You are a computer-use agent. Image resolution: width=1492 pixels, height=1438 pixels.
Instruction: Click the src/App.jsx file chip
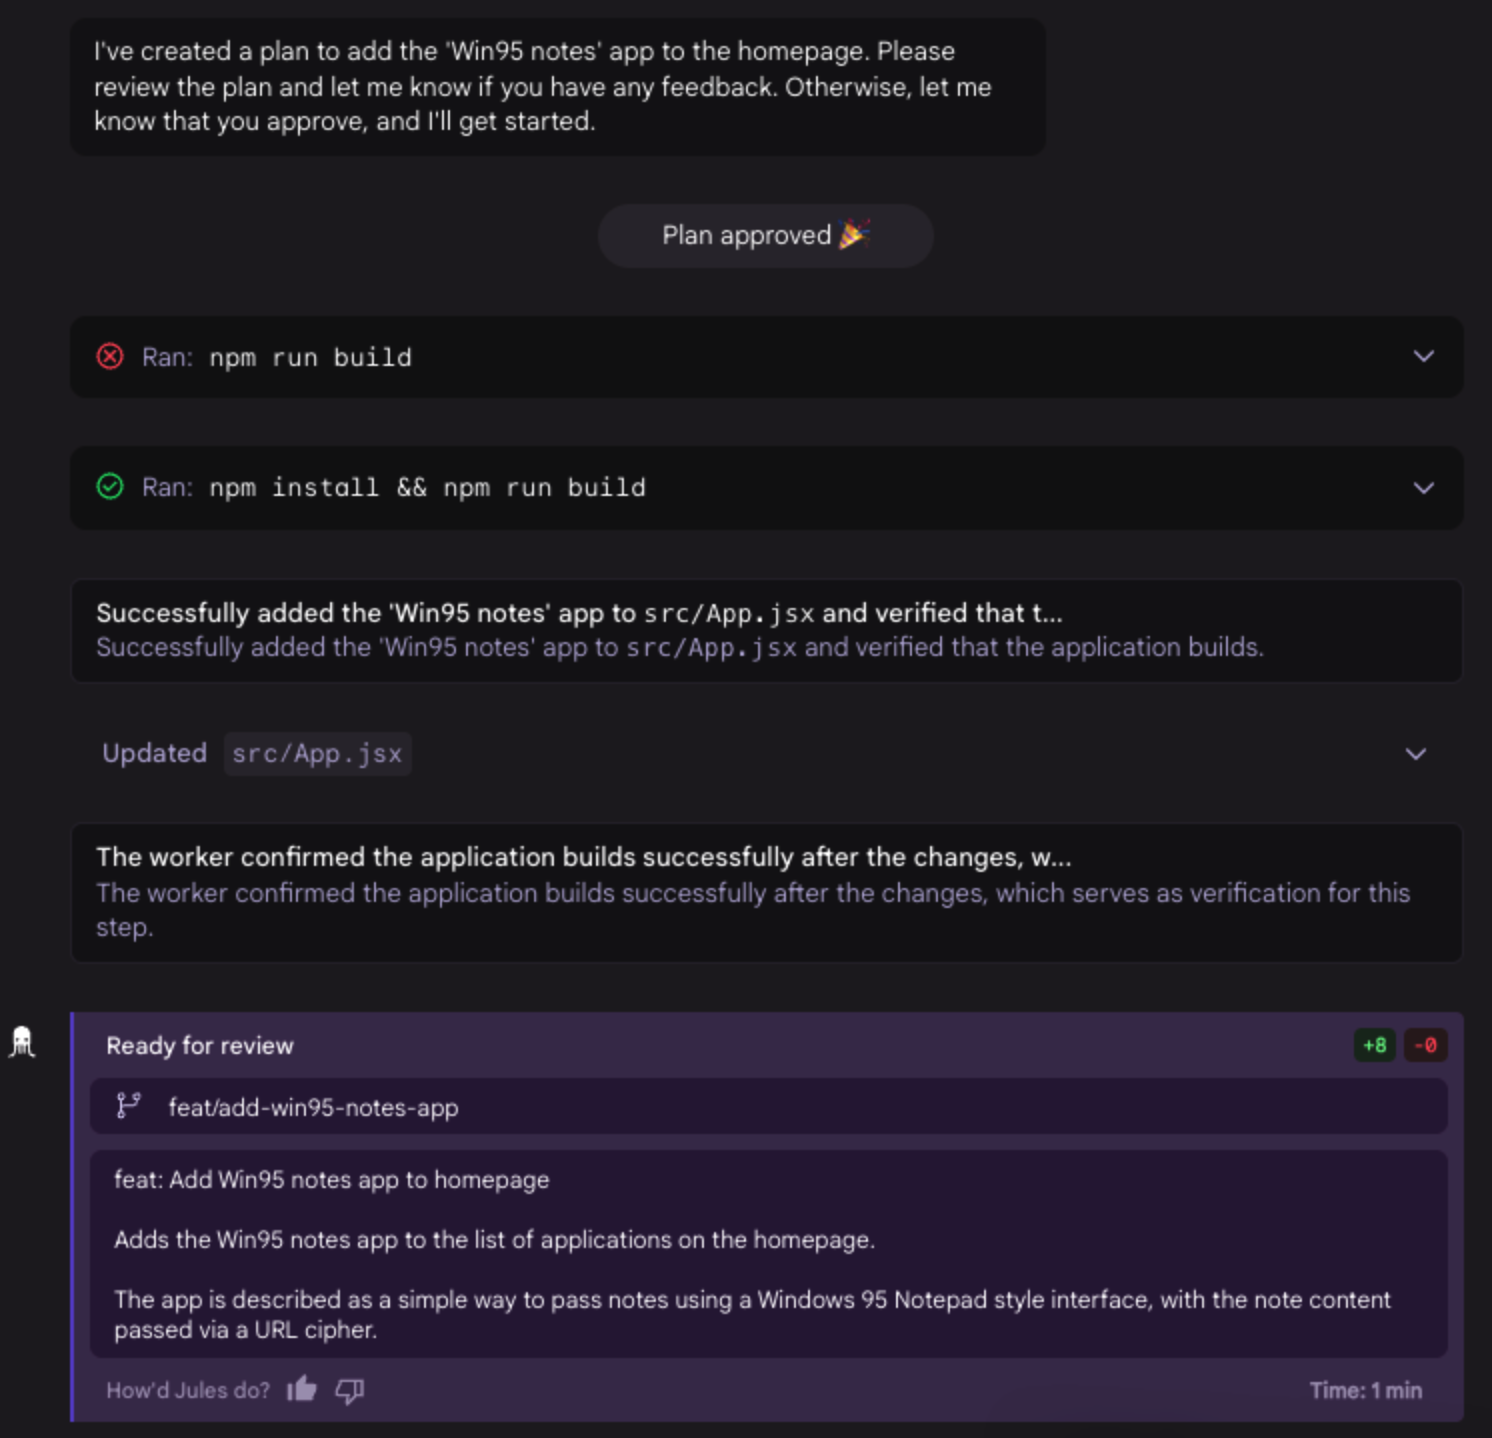(x=317, y=754)
